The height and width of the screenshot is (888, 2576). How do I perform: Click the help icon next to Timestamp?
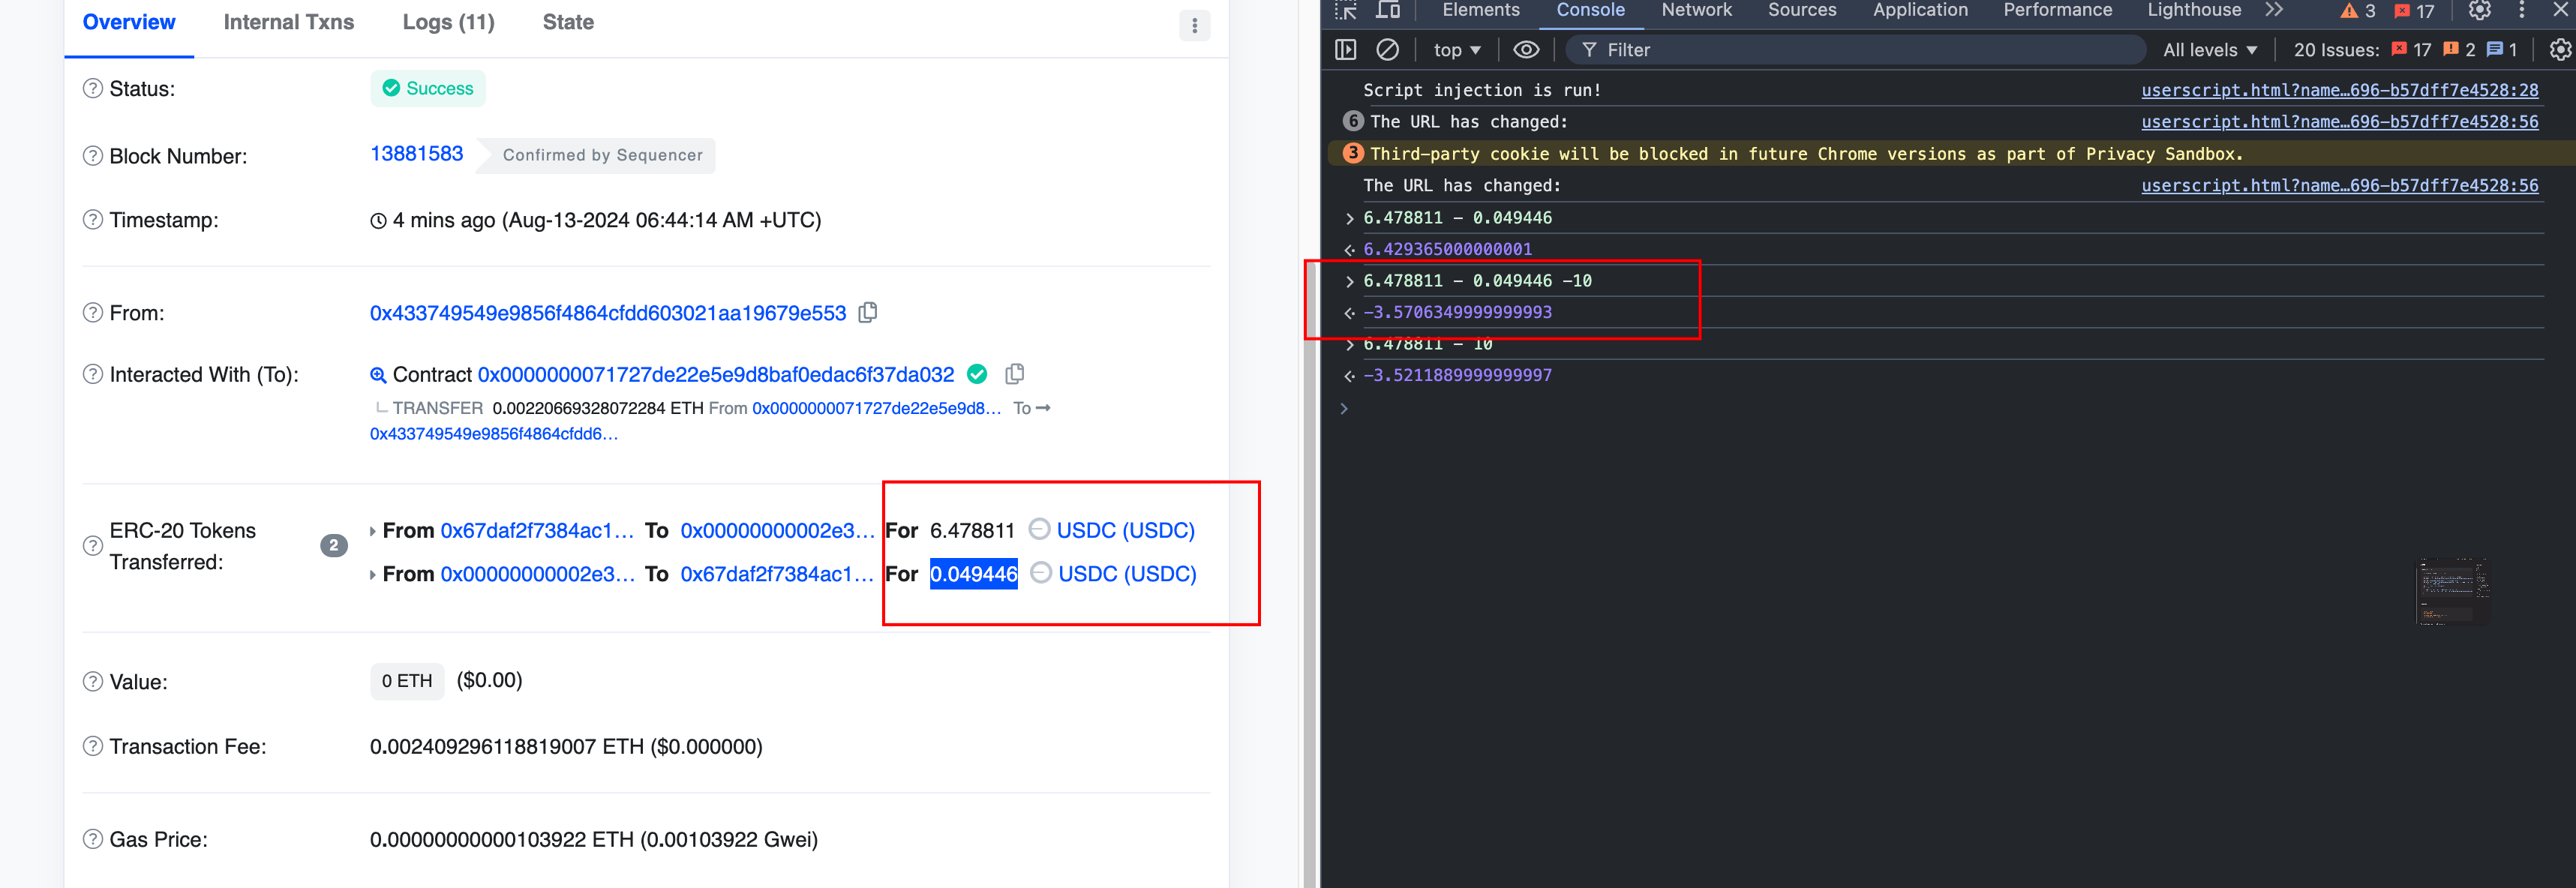tap(93, 219)
